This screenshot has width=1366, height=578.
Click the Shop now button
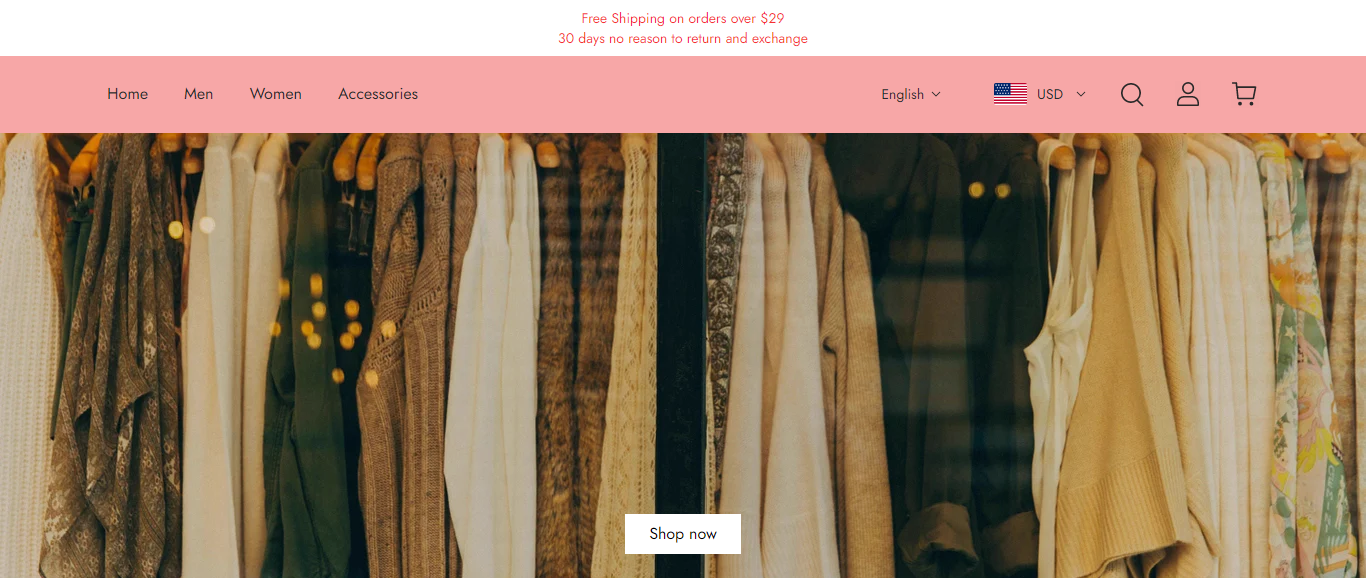683,534
